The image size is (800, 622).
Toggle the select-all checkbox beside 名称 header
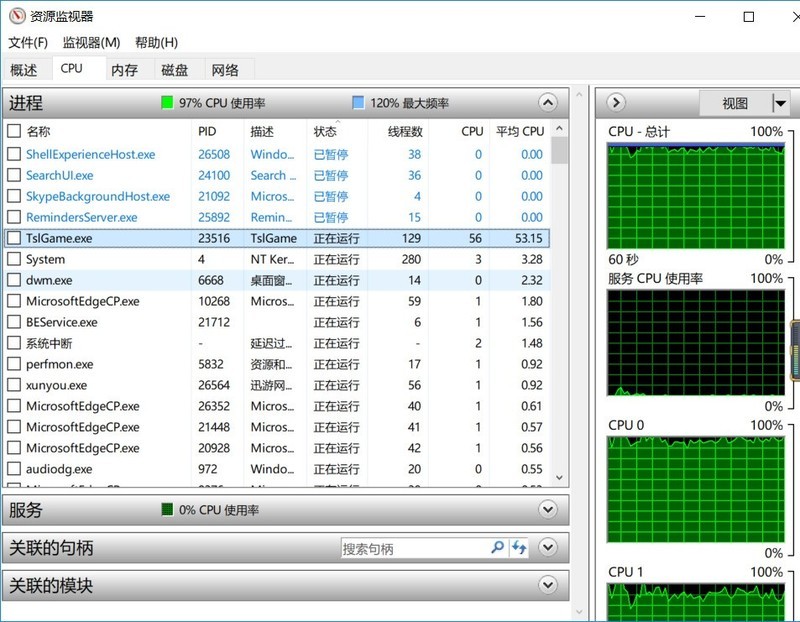tap(14, 131)
